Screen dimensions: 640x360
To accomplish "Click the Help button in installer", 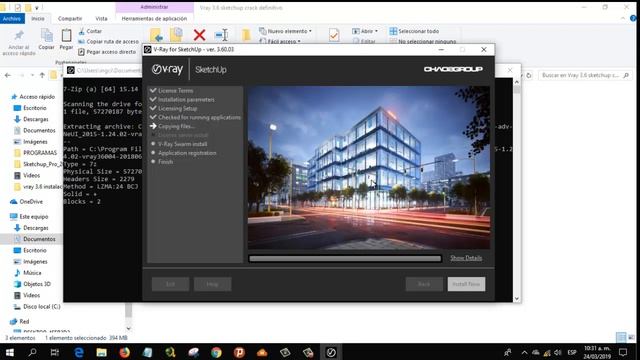I will pyautogui.click(x=212, y=284).
